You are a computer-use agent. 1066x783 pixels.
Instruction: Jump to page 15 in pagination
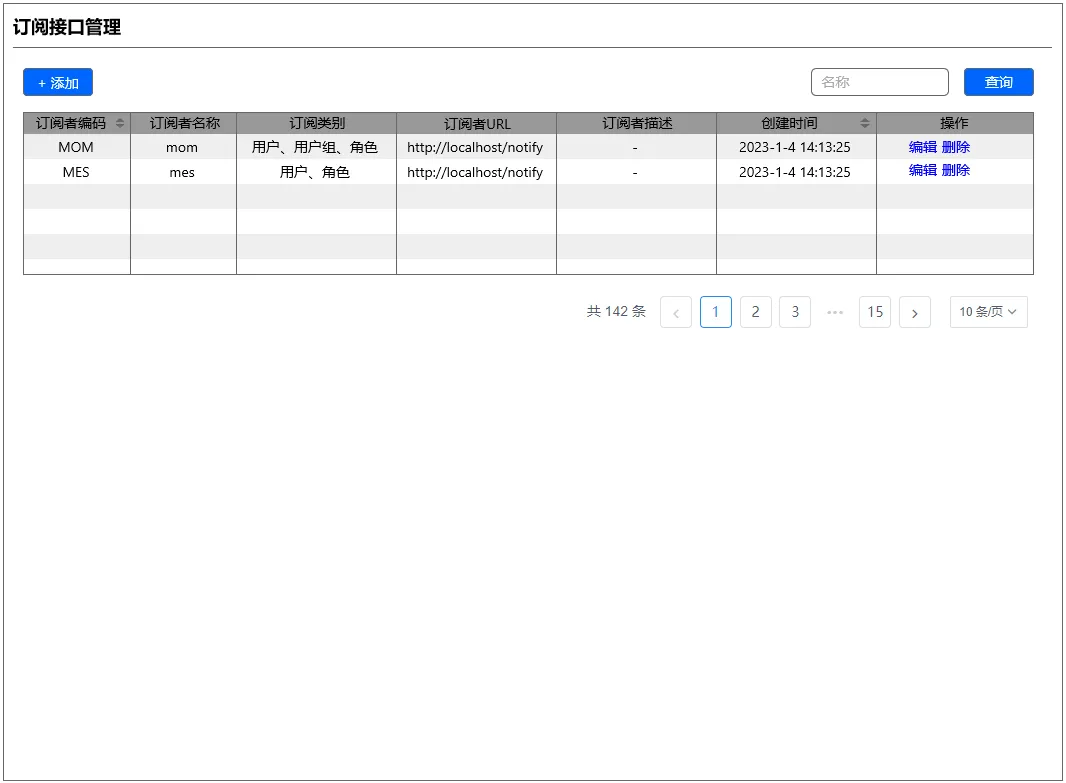[875, 312]
